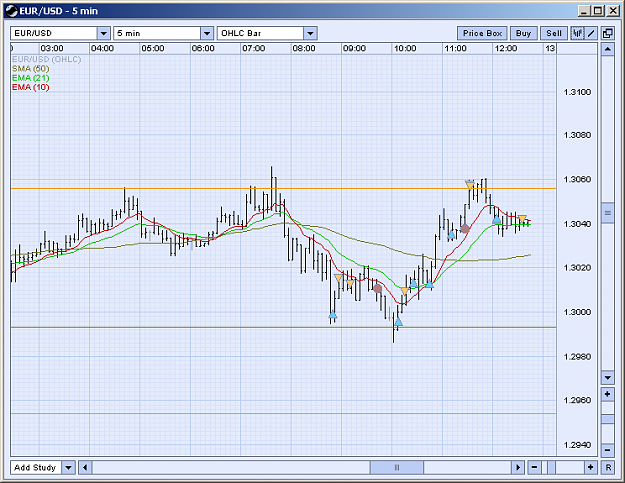This screenshot has width=625, height=483.
Task: Click the lower orange horizontal line near 1.2960
Action: 283,414
